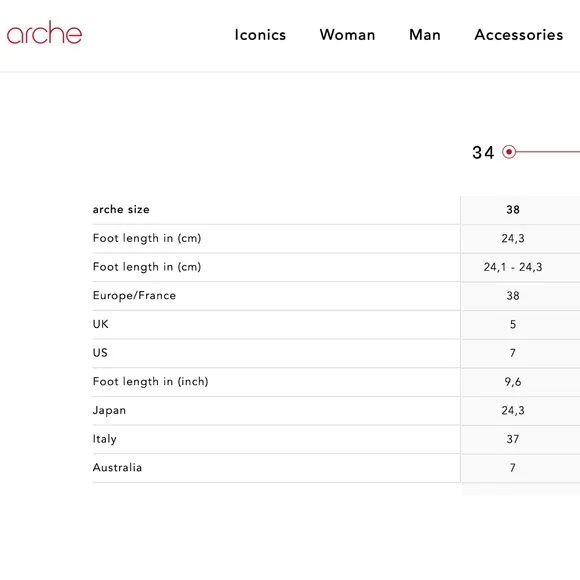
Task: Click the 34 size label
Action: [x=483, y=152]
